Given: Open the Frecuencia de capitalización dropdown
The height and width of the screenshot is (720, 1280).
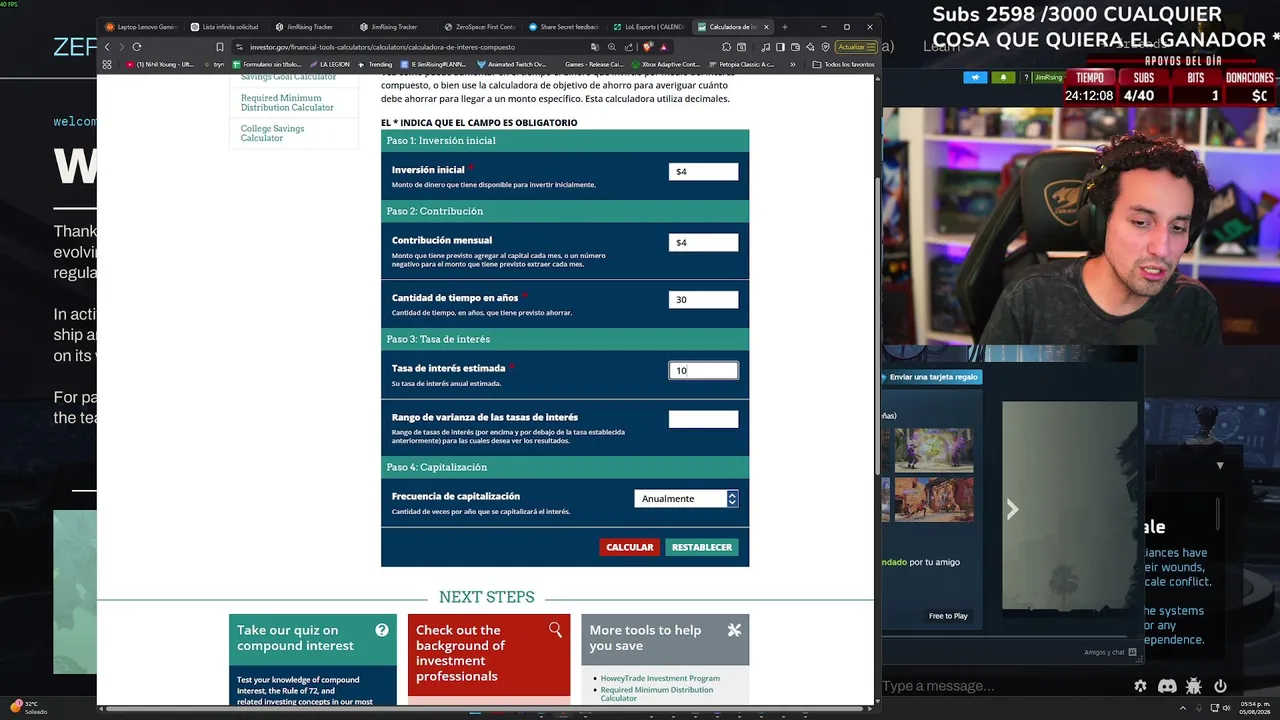Looking at the screenshot, I should (x=686, y=498).
